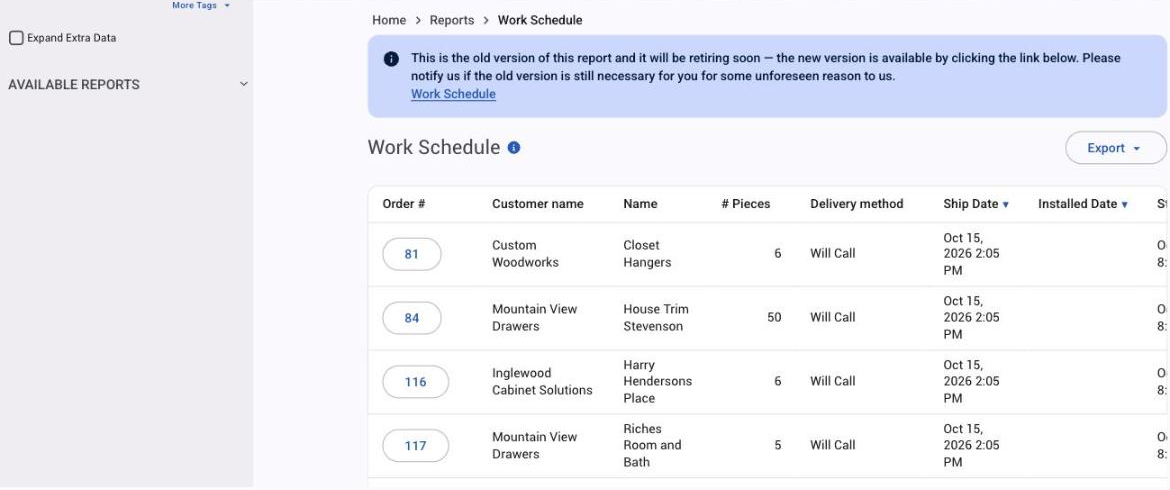Open order number 117
Viewport: 1170px width, 490px height.
[x=416, y=446]
